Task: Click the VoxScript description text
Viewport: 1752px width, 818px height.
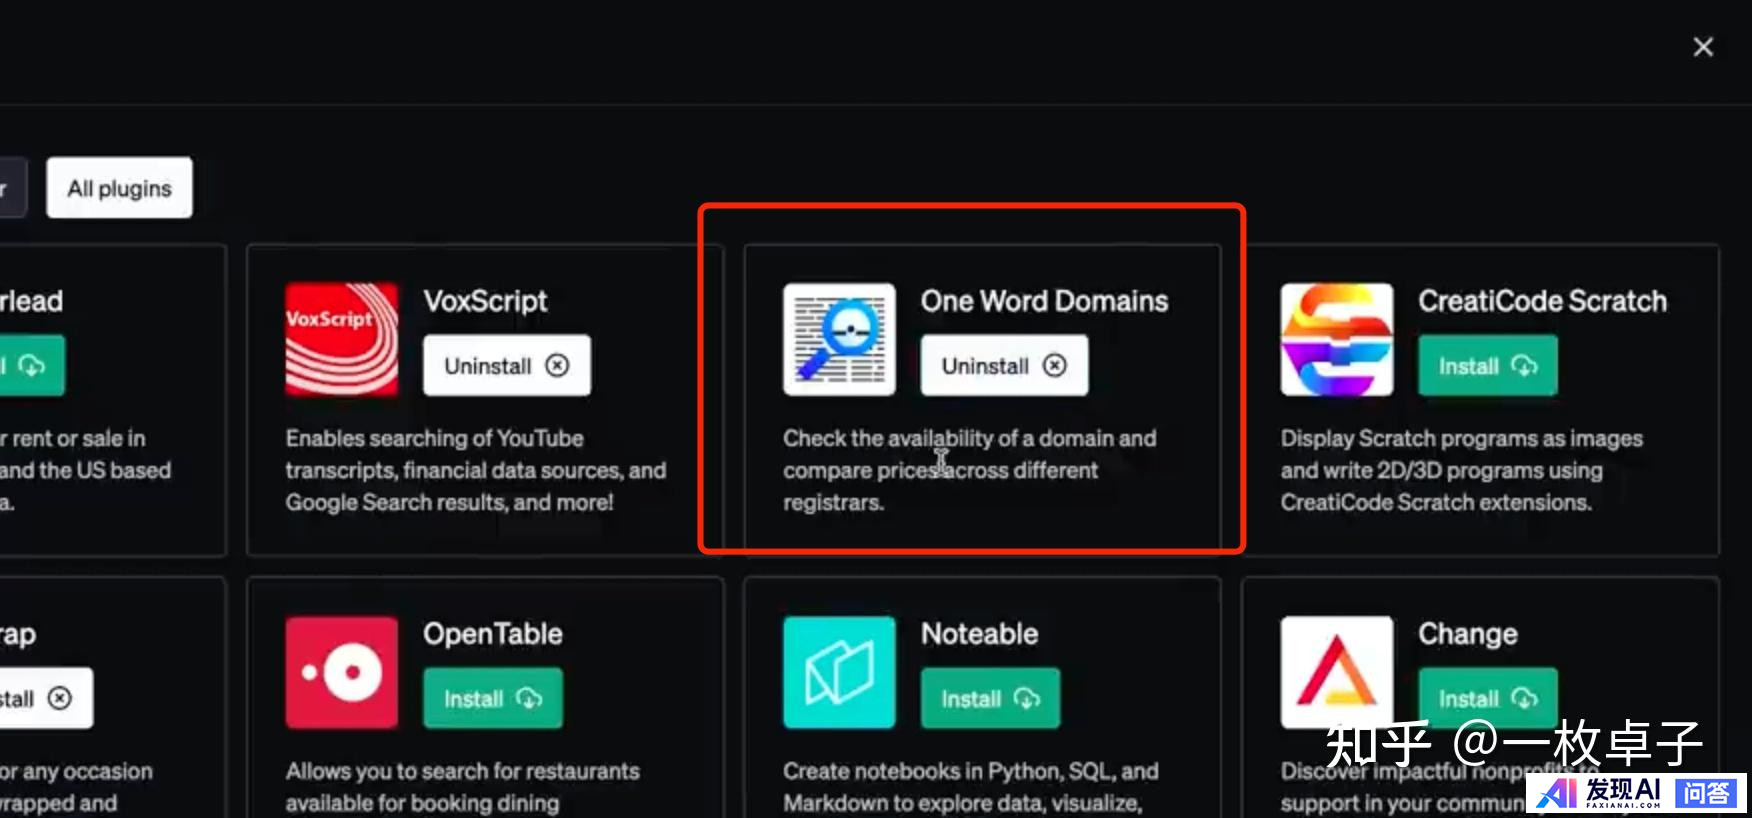Action: coord(475,470)
